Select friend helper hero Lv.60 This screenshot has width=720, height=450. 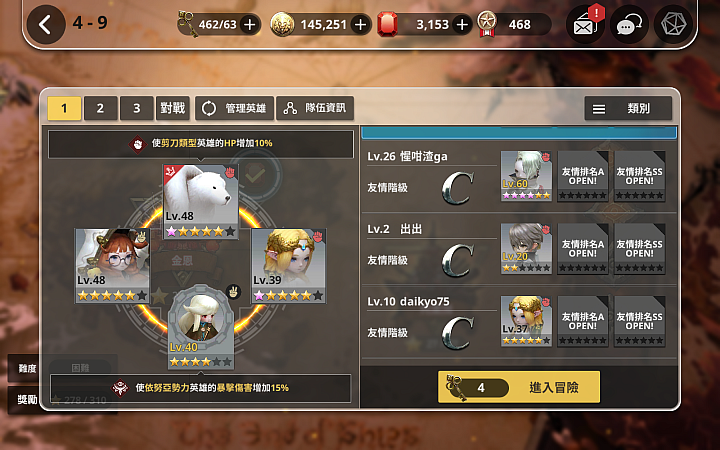coord(526,176)
